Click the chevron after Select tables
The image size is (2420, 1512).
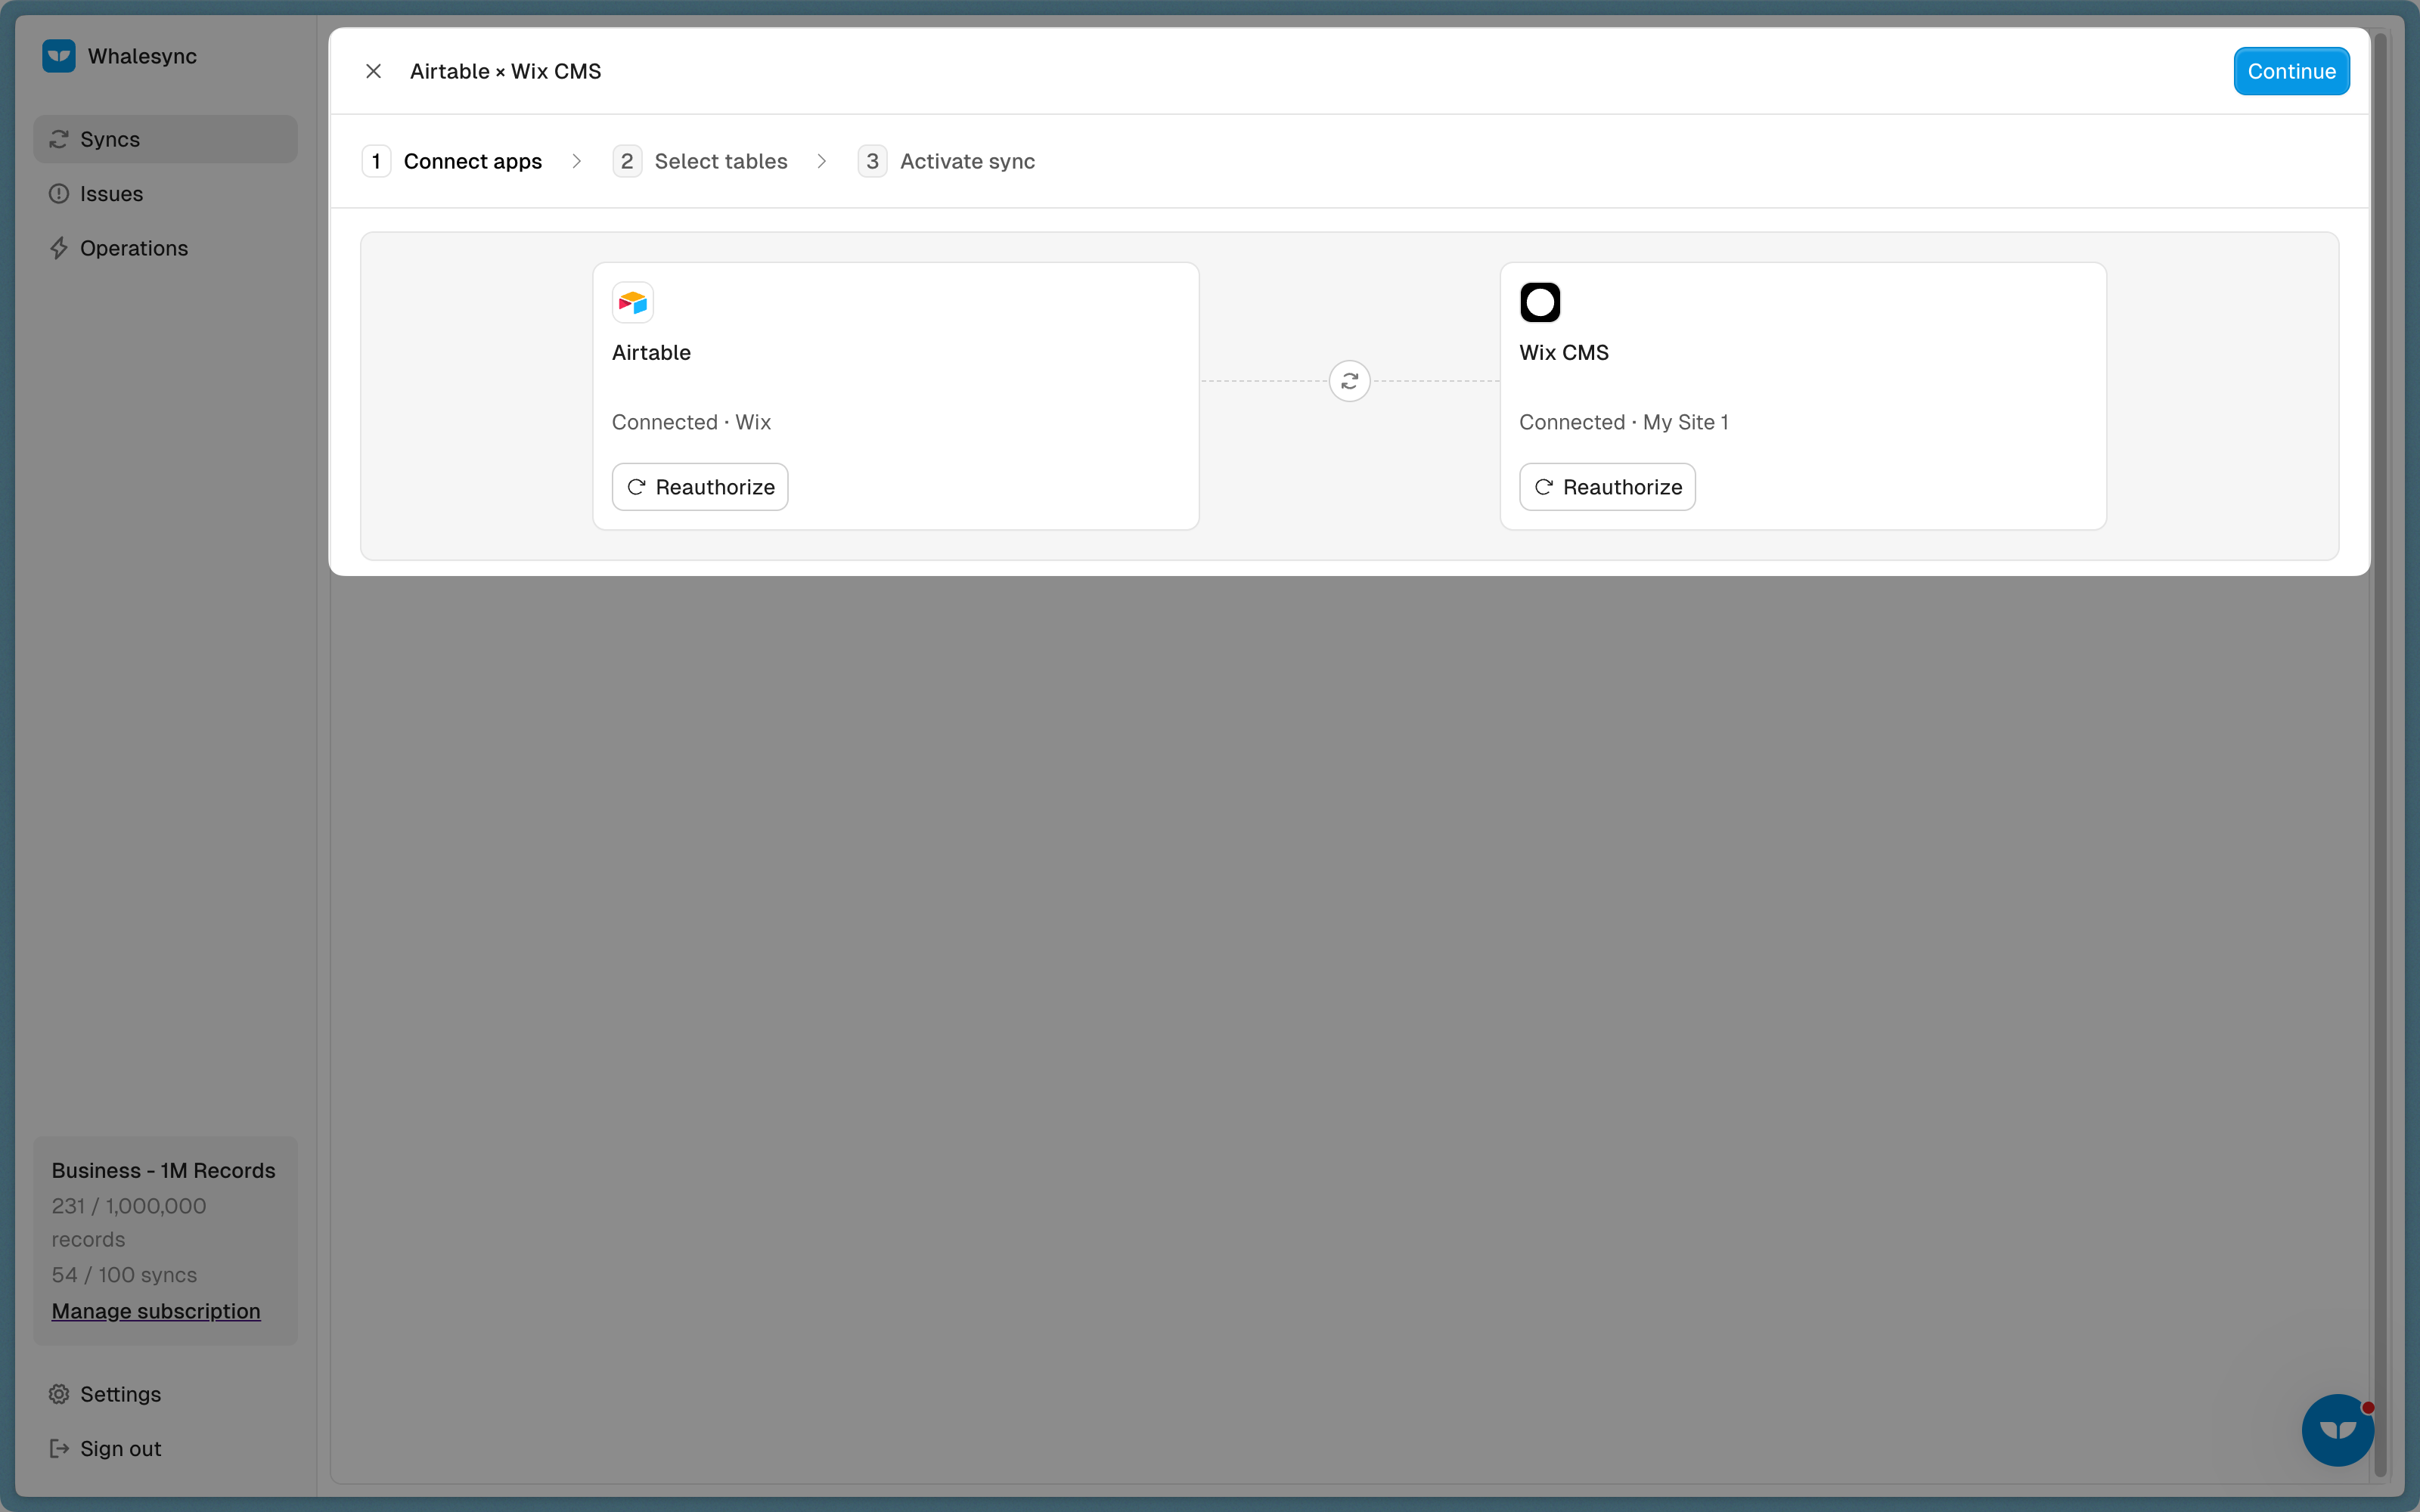(x=822, y=161)
